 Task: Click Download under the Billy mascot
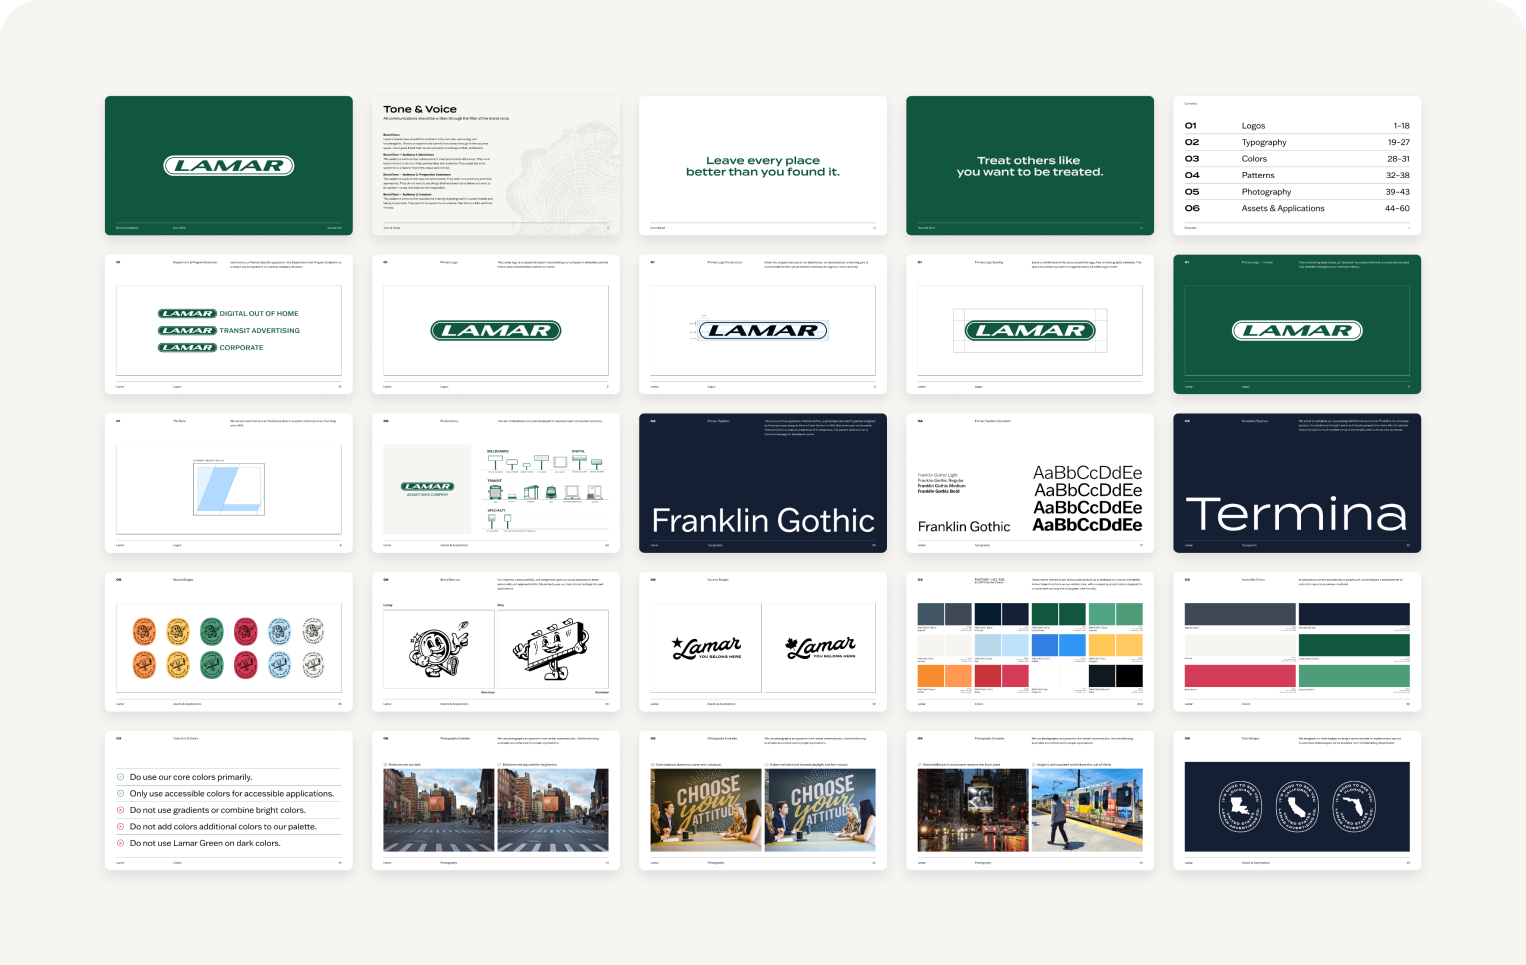(601, 692)
